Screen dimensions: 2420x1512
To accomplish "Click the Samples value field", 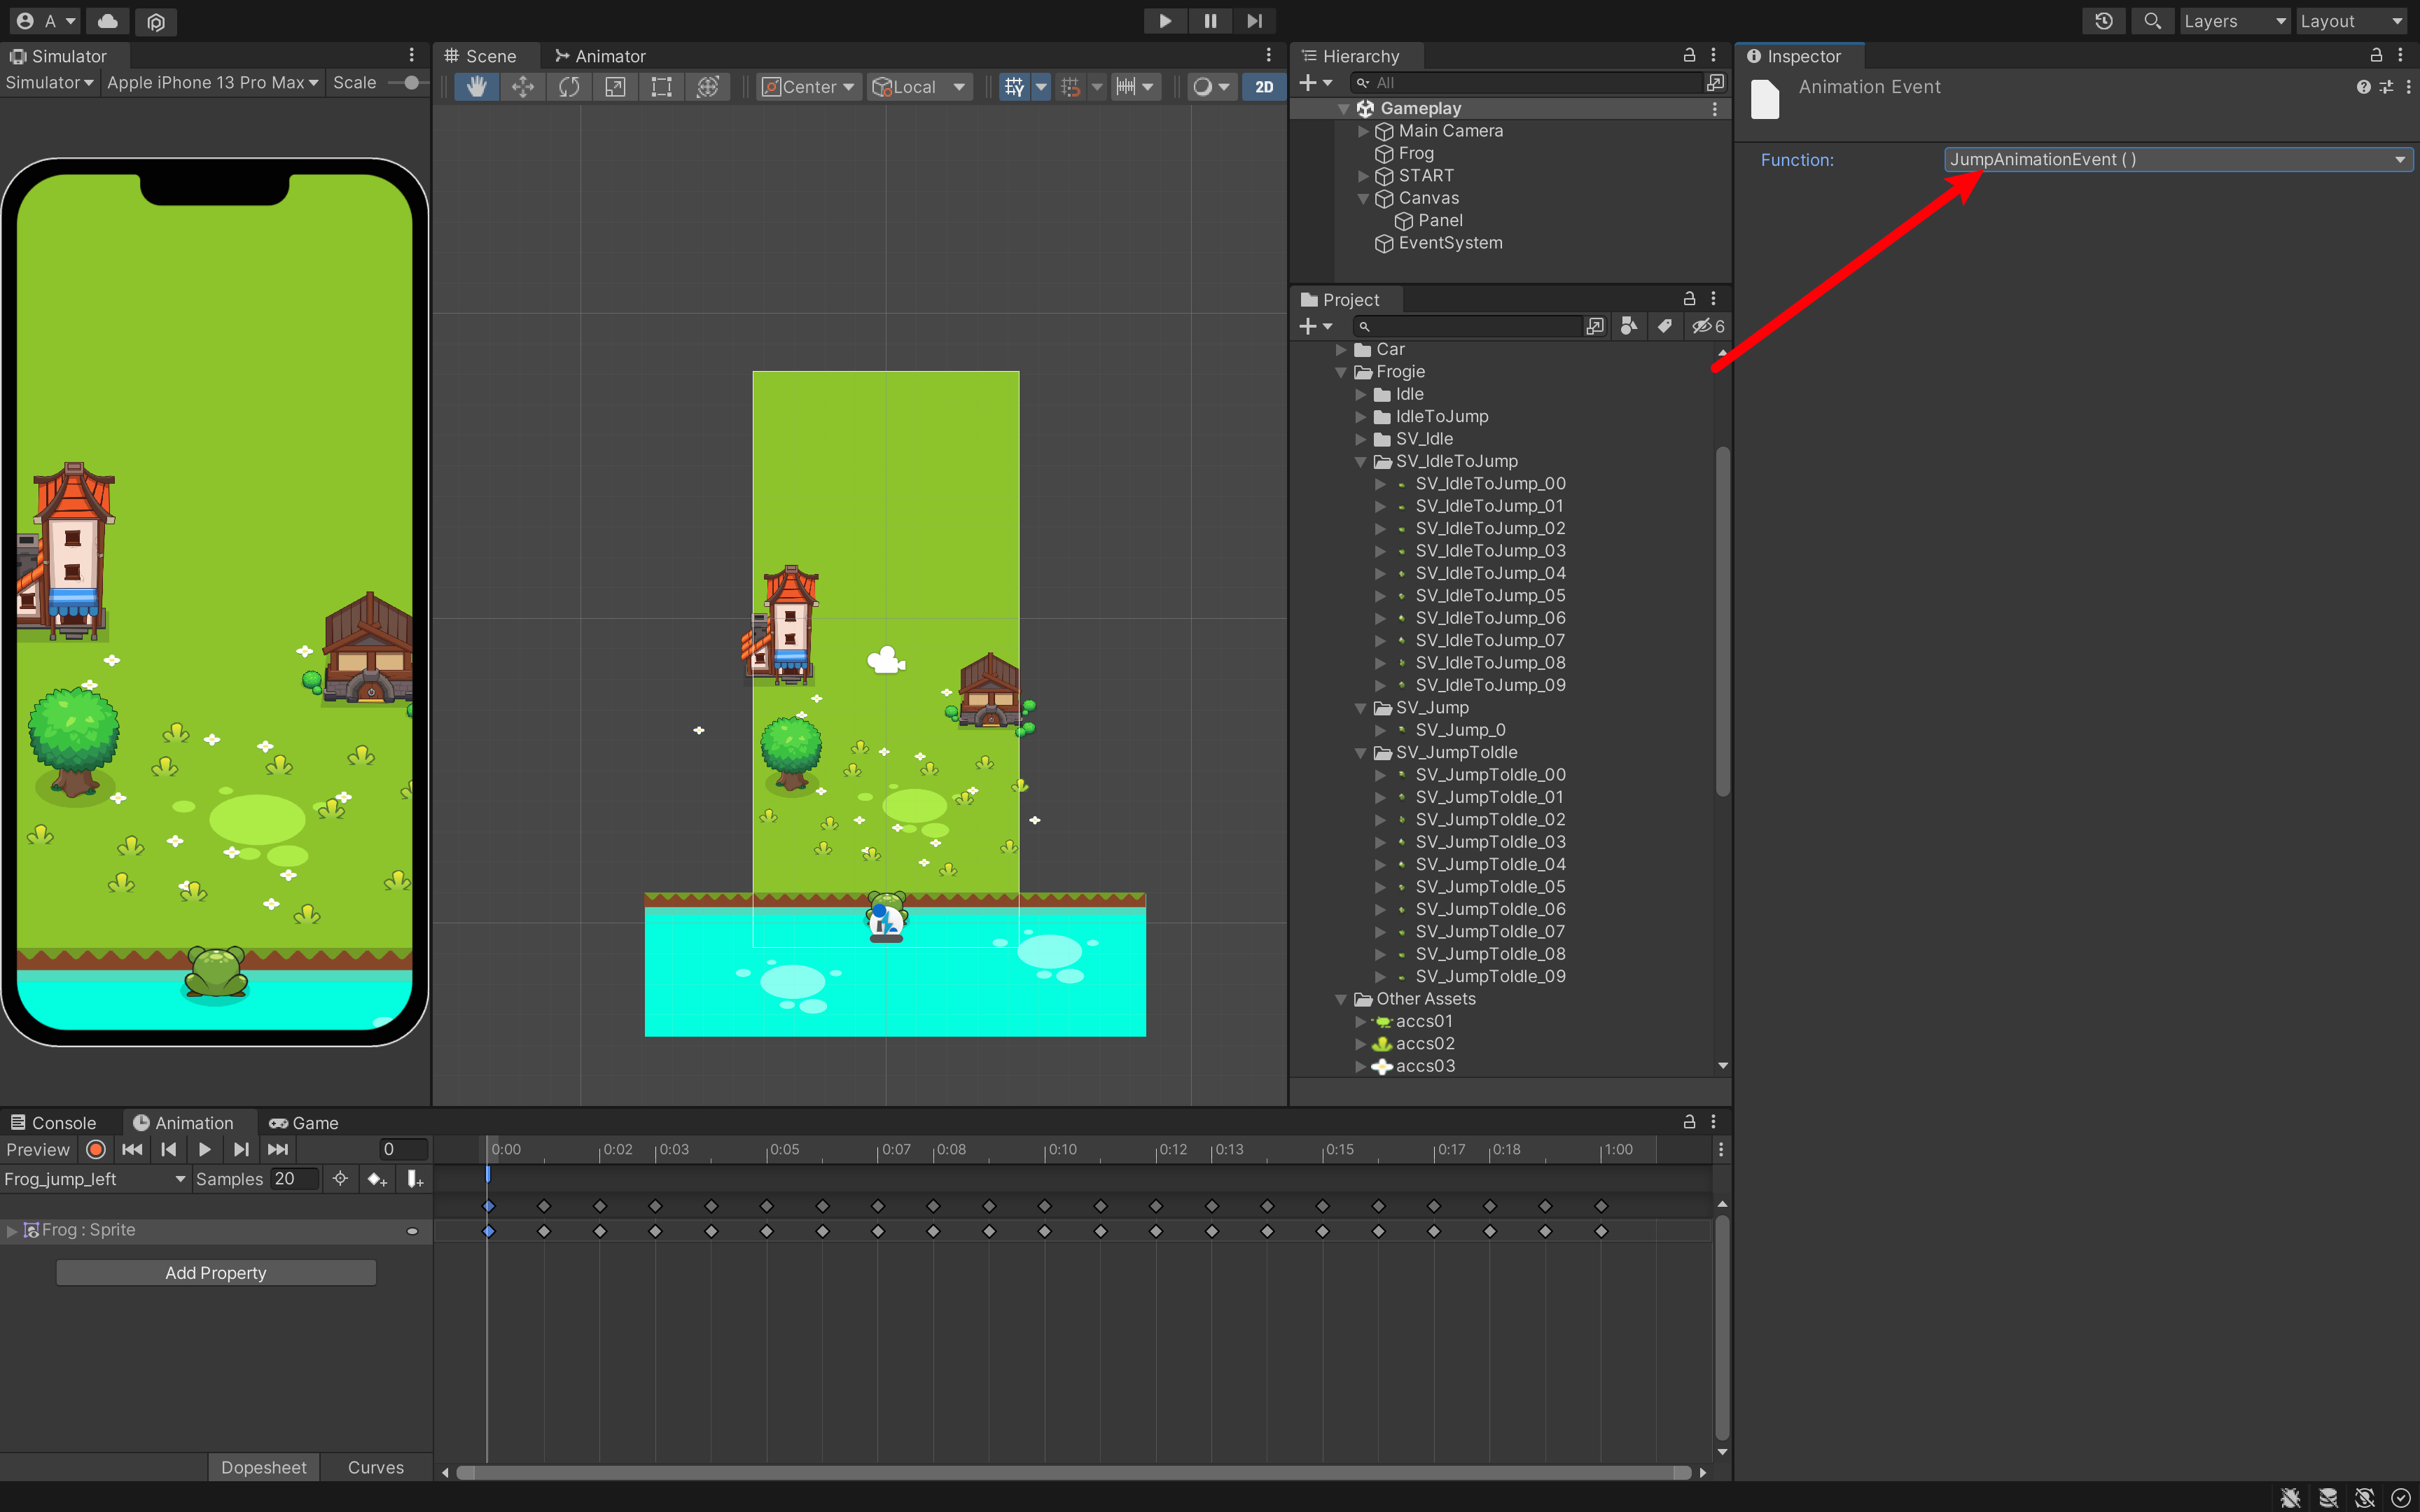I will click(294, 1180).
